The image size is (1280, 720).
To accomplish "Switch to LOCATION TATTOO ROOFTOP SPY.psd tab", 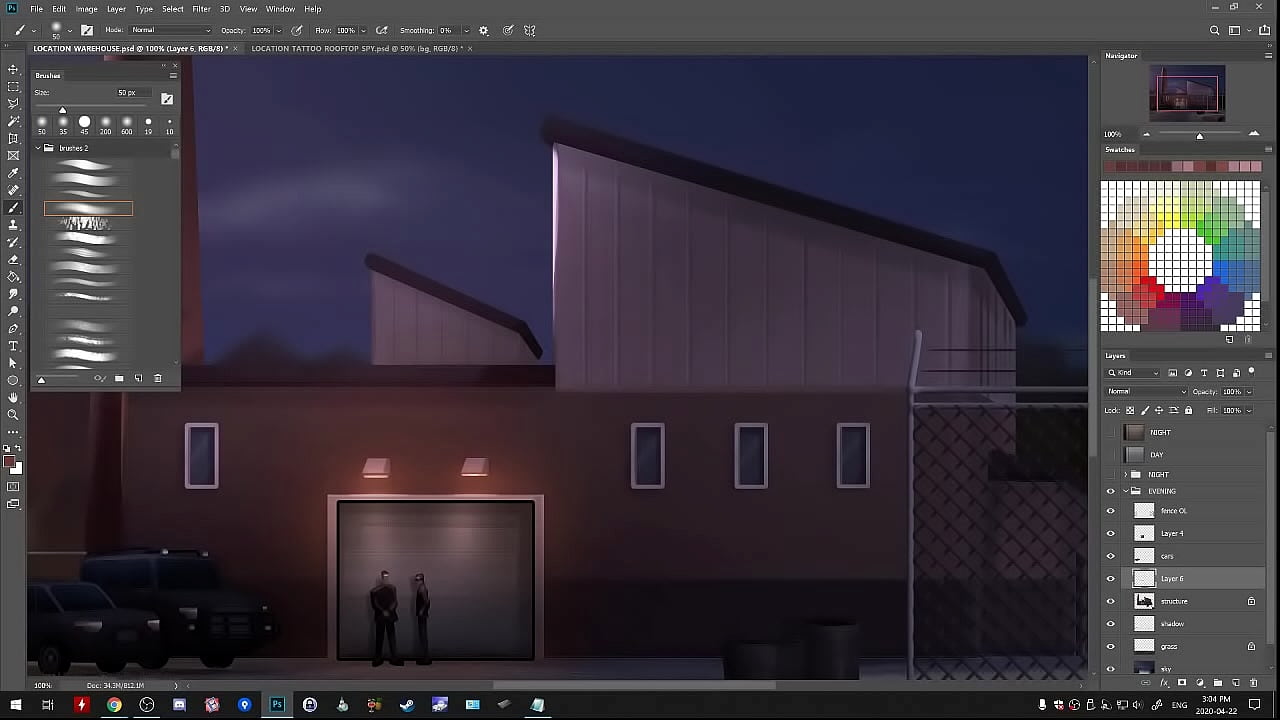I will click(x=355, y=48).
